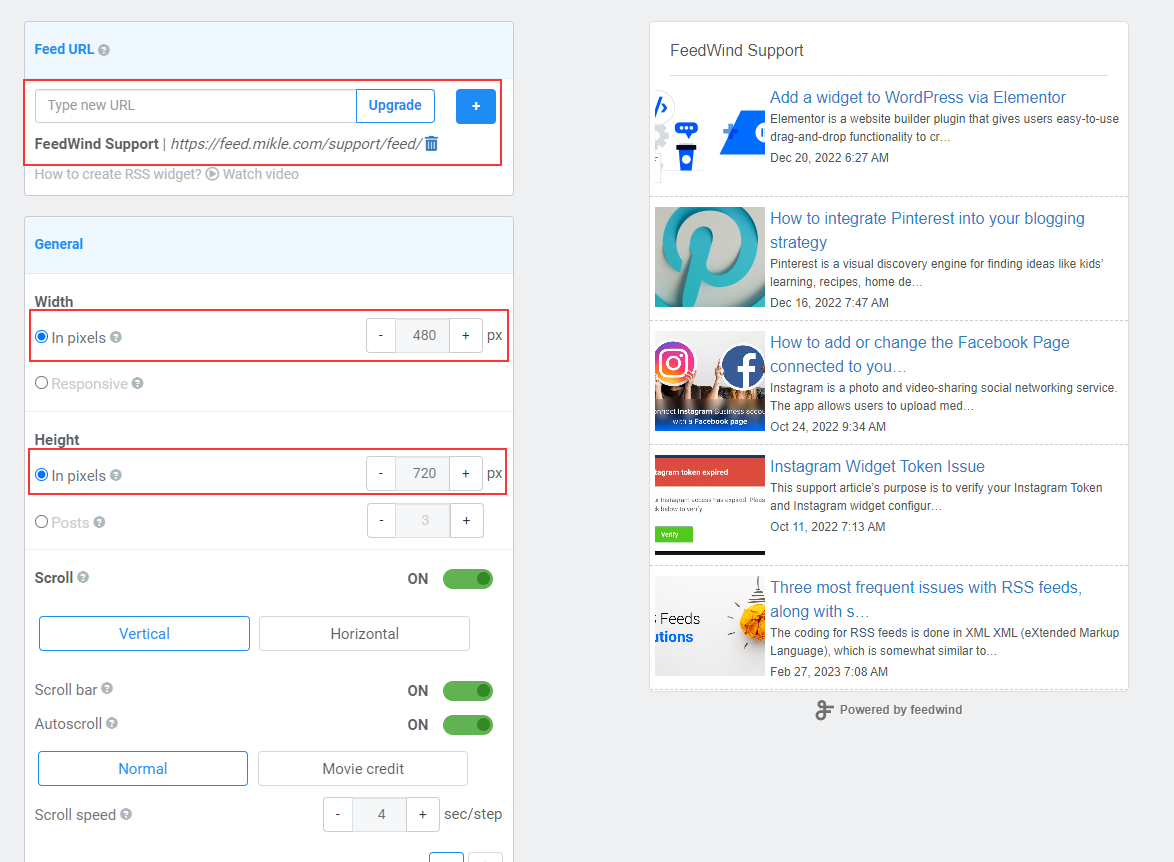
Task: Open help icon beside Scroll bar
Action: (107, 688)
